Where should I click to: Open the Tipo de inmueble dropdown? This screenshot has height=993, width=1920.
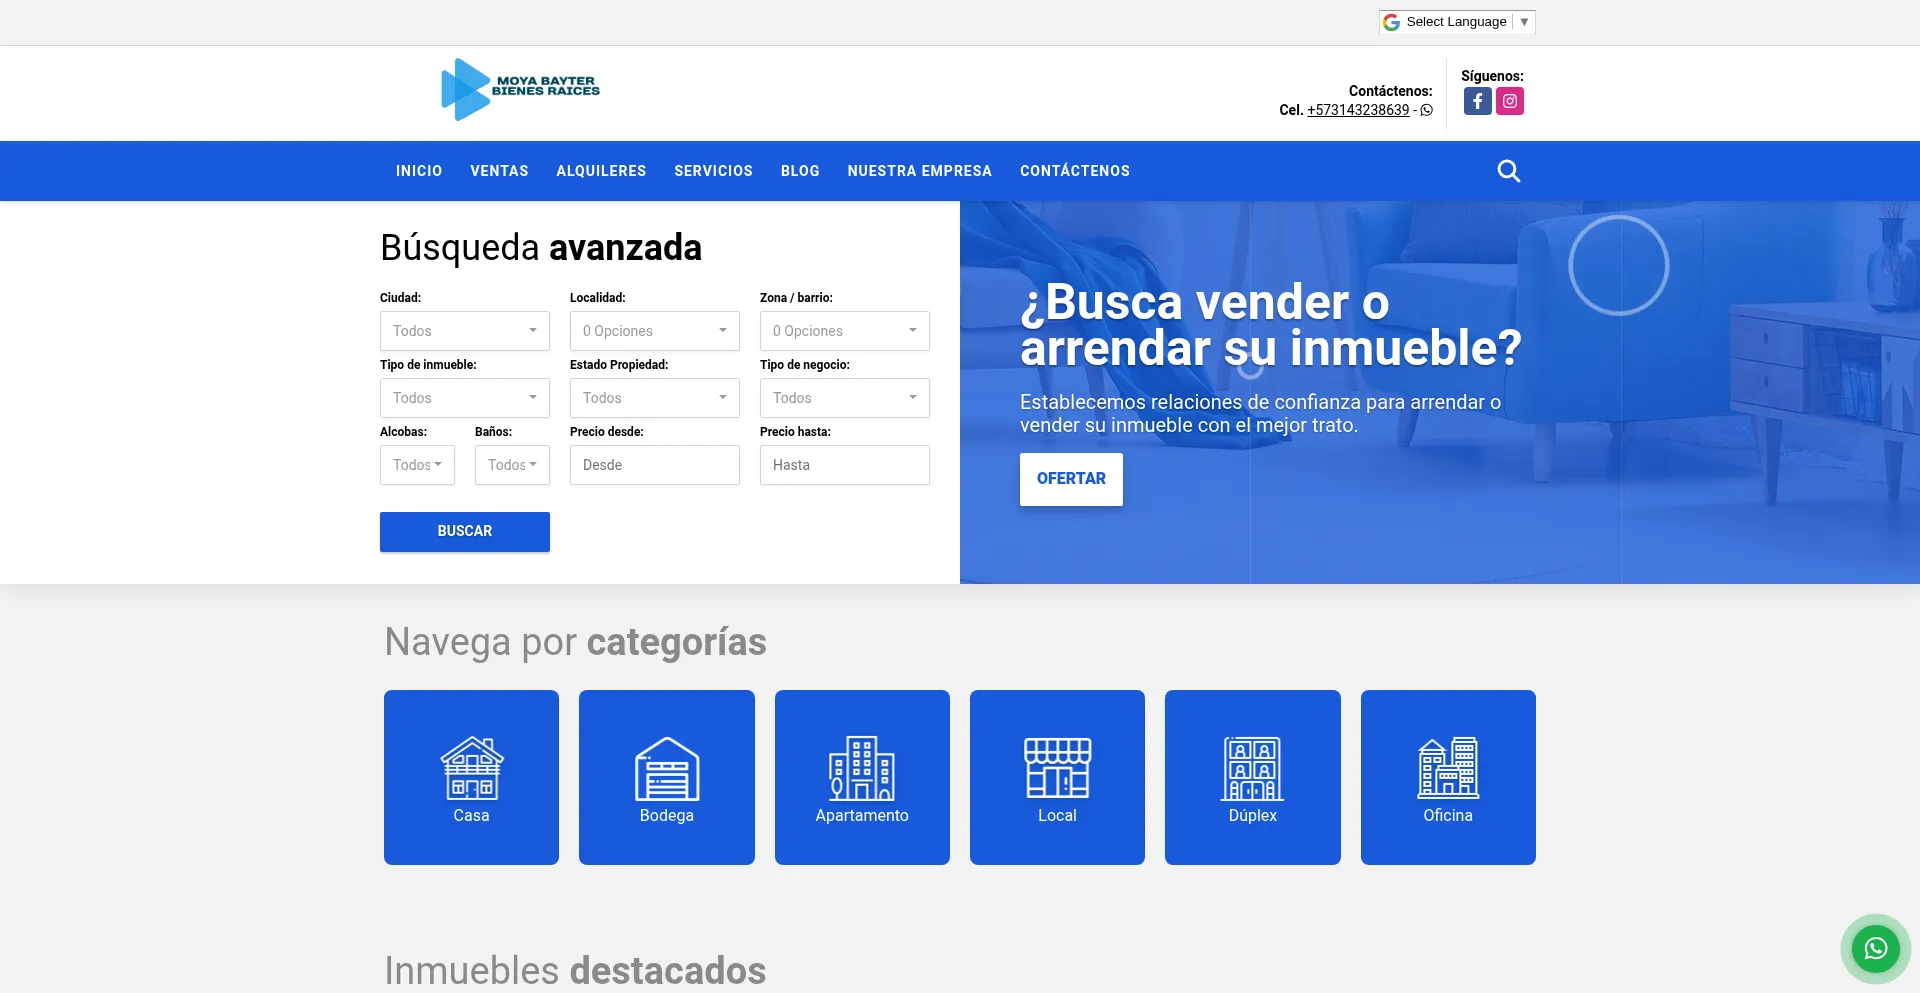(x=464, y=398)
